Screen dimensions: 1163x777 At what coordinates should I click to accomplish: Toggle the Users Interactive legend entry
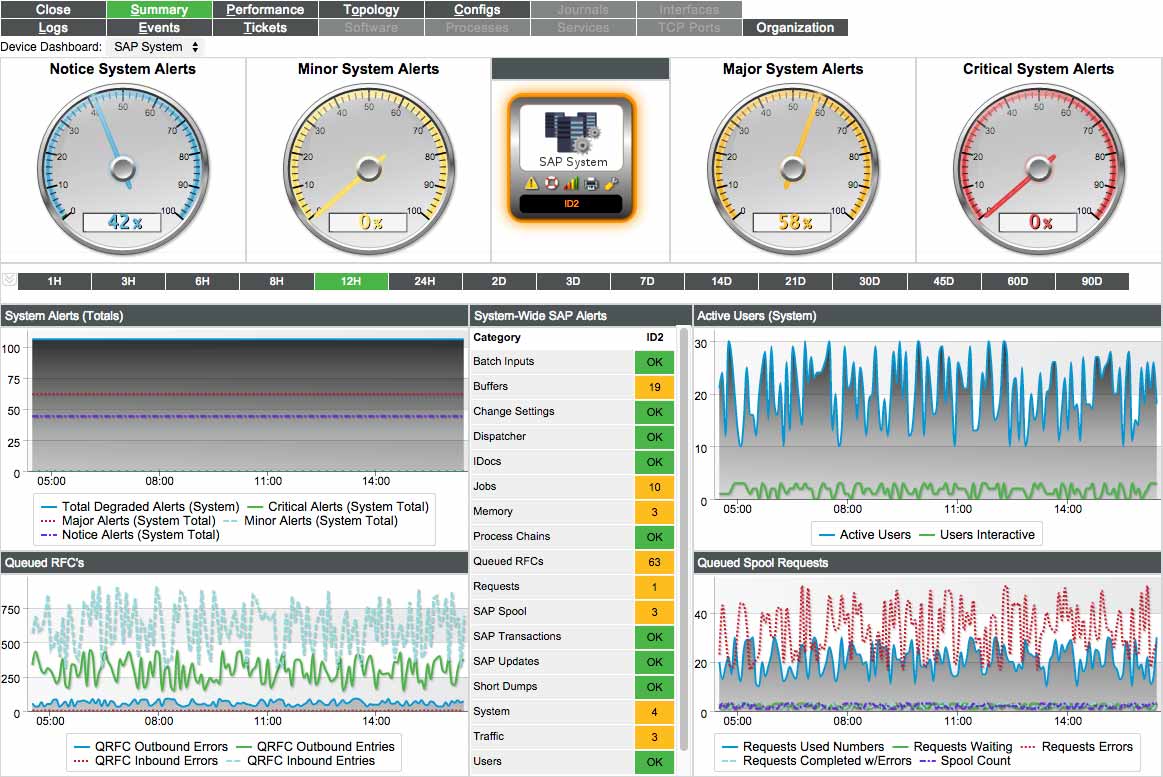977,535
